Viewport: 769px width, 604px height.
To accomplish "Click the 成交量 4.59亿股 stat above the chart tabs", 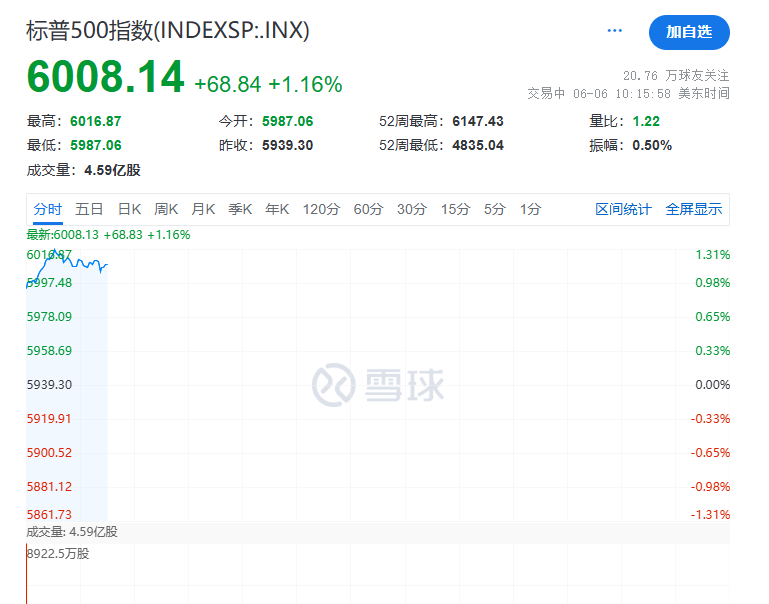I will point(83,170).
